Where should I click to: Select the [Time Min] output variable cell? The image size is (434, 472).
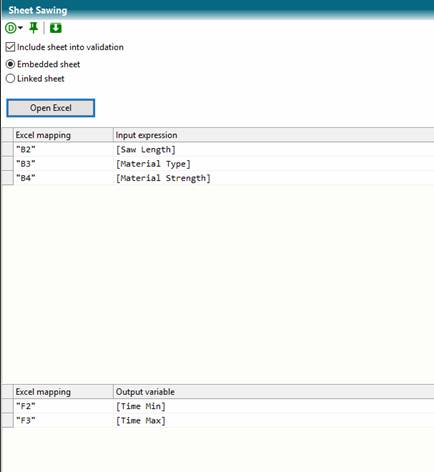[274, 406]
